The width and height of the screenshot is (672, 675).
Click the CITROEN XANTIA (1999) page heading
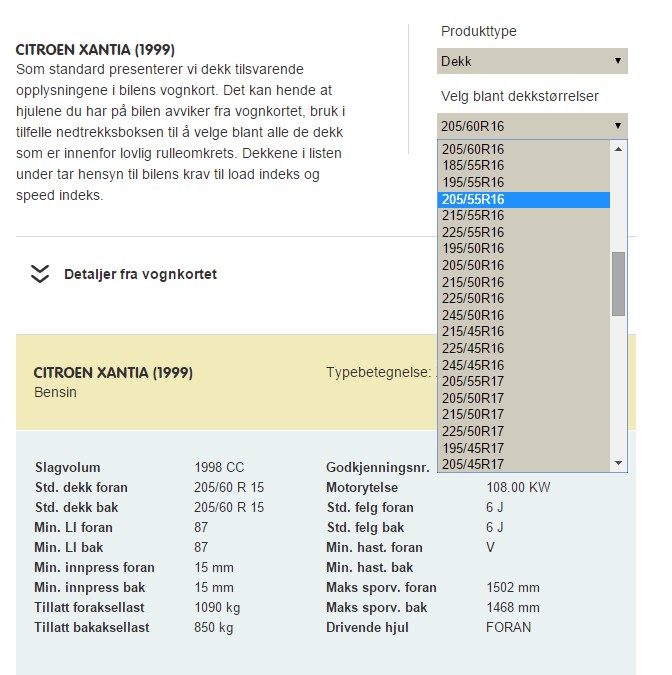coord(95,50)
